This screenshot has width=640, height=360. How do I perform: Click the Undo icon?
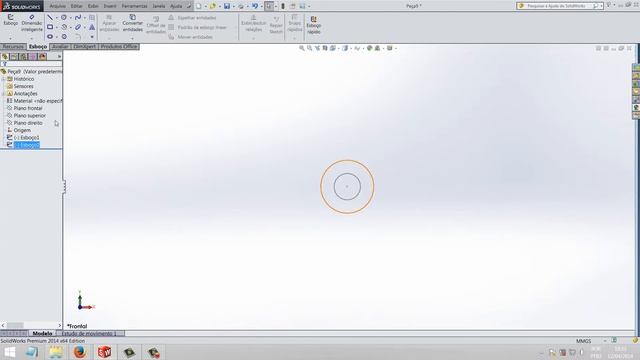255,6
